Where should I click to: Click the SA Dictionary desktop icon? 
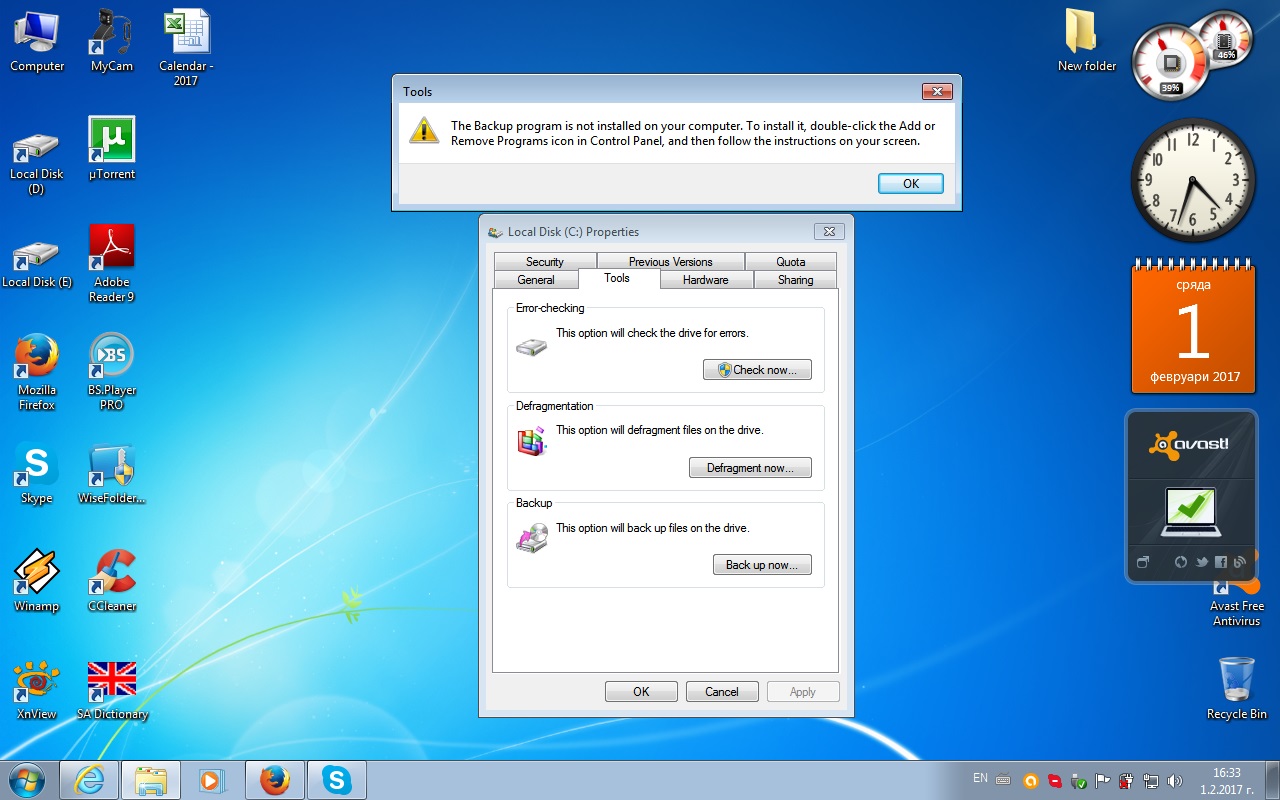pos(112,689)
